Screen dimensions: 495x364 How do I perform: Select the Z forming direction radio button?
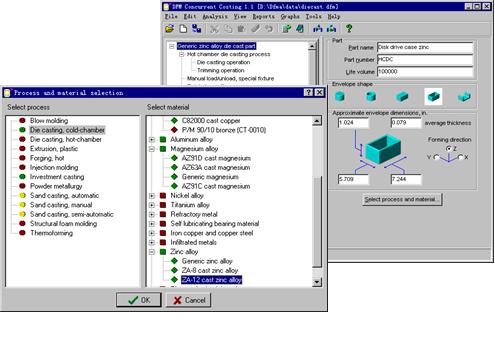[x=449, y=149]
